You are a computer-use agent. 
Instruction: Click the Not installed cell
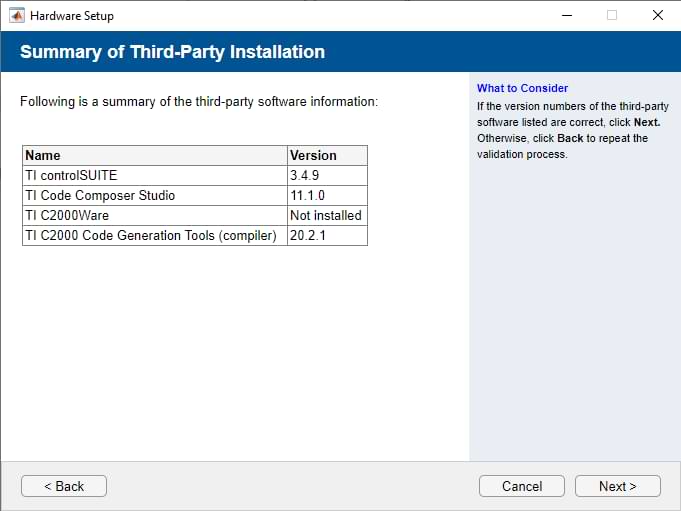[327, 215]
